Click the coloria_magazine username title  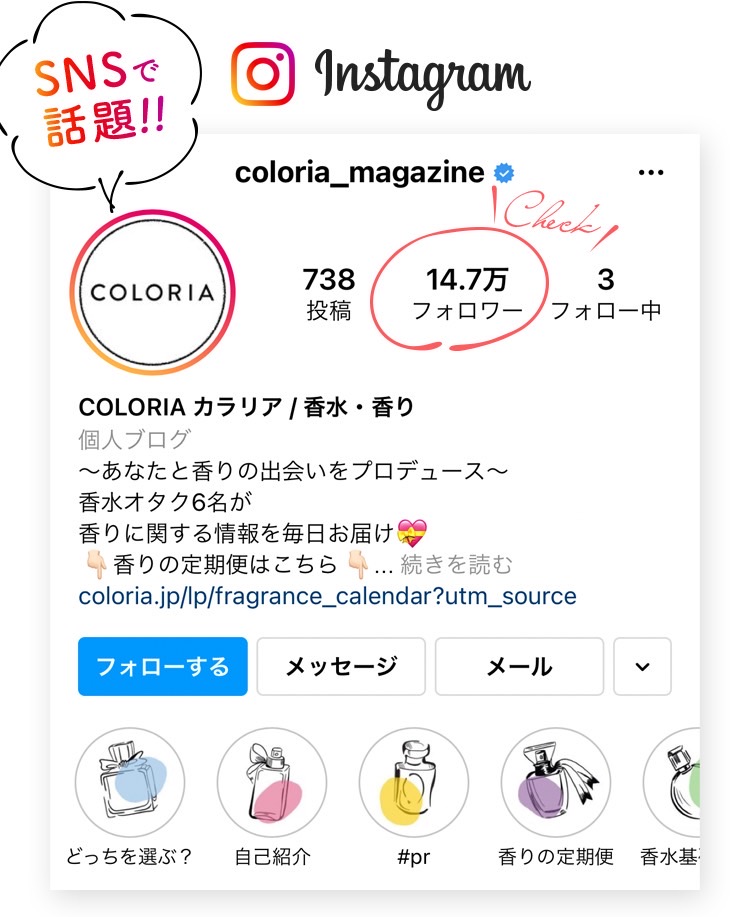click(x=360, y=173)
